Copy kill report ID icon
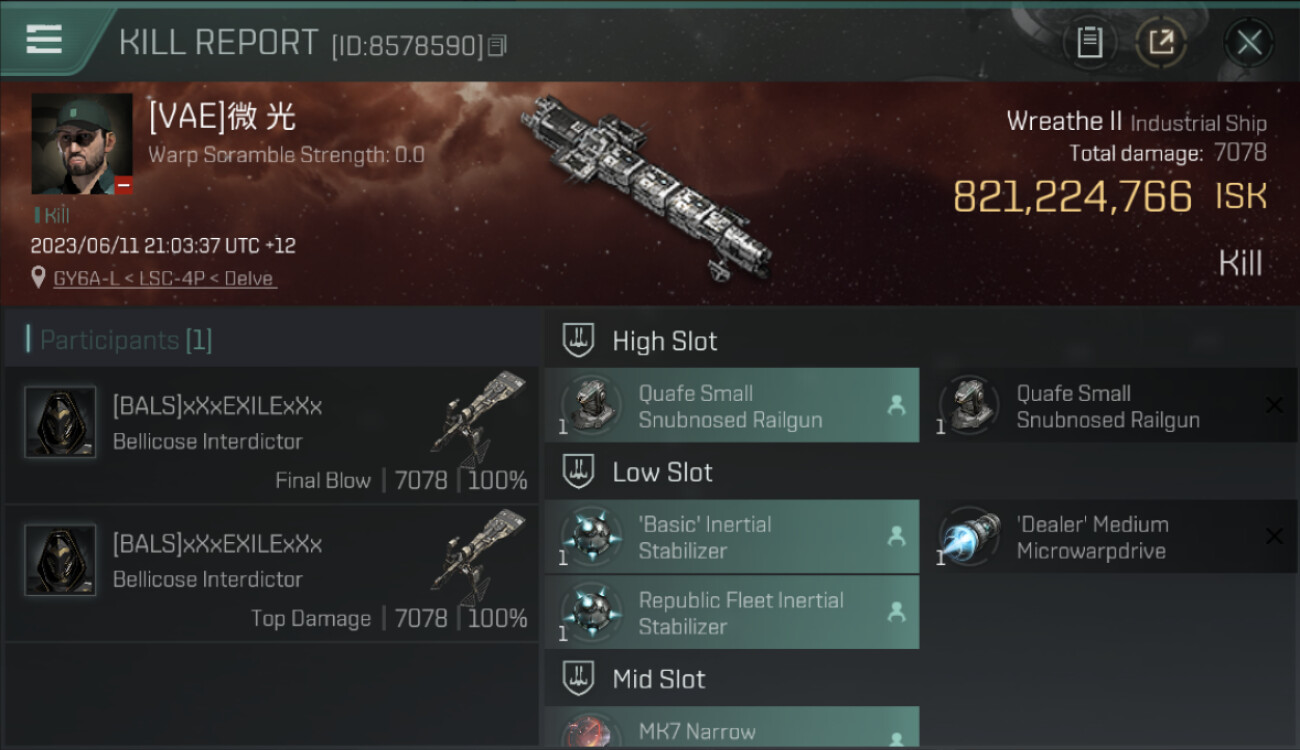1300x750 pixels. click(x=497, y=45)
